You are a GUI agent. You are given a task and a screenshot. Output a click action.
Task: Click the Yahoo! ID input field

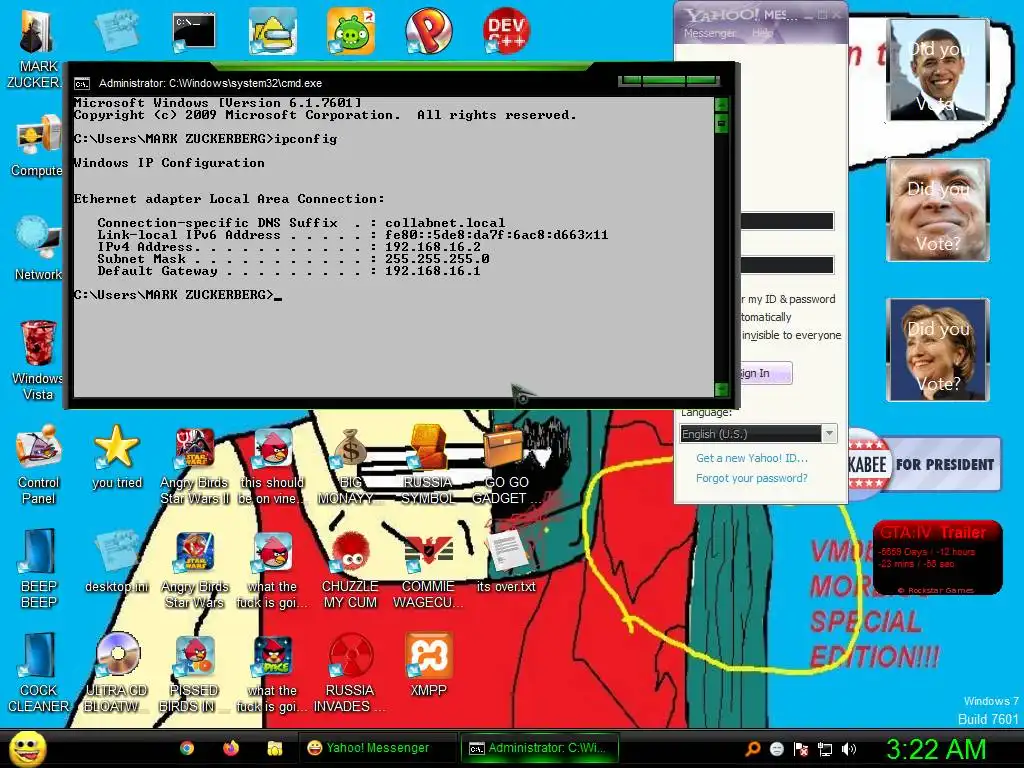click(787, 221)
